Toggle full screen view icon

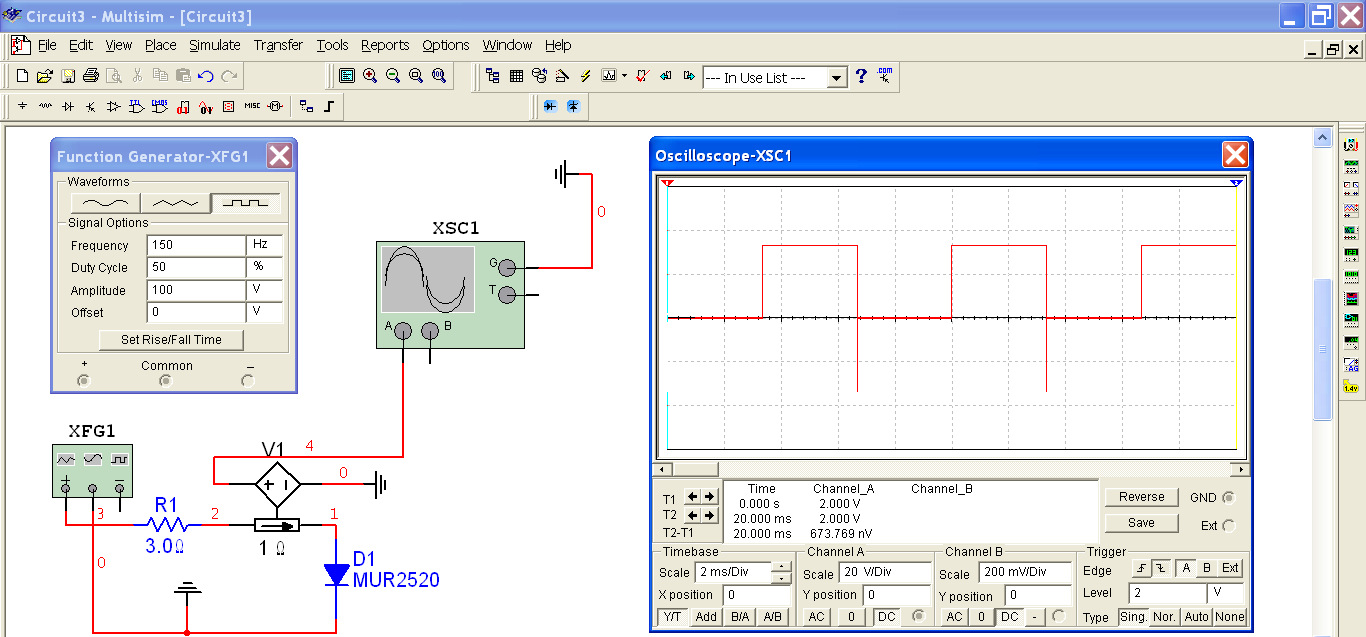click(347, 76)
